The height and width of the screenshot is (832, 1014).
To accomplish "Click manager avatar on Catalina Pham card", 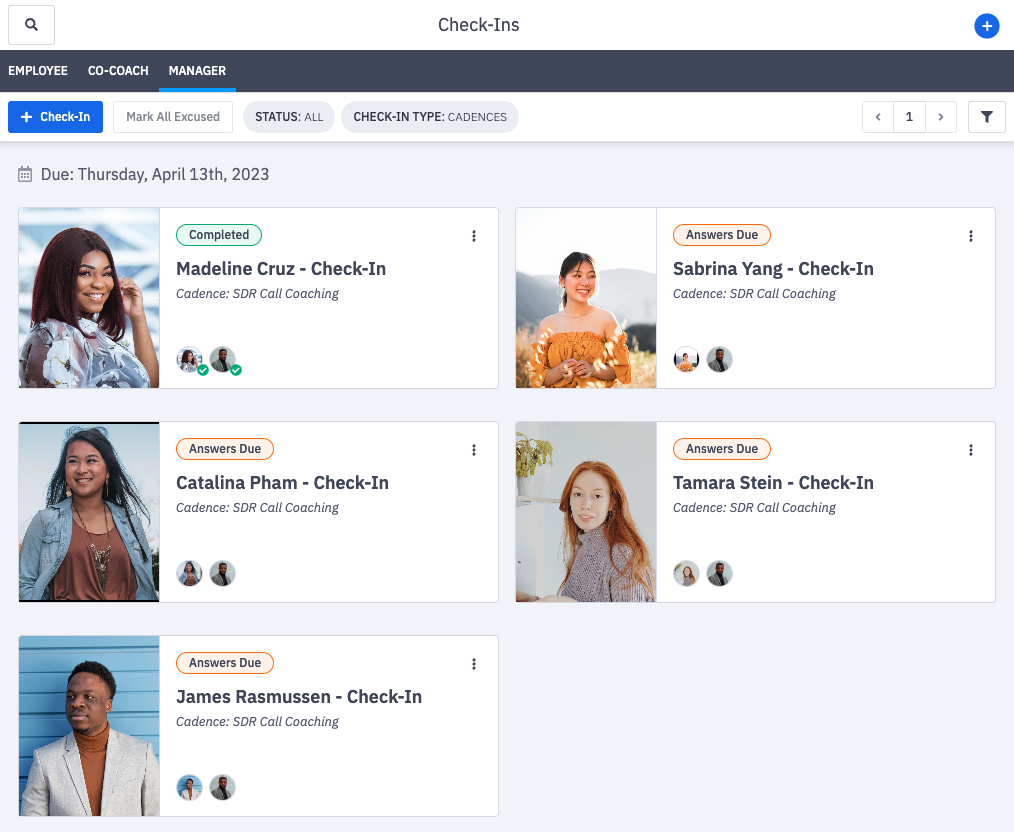I will (x=222, y=573).
